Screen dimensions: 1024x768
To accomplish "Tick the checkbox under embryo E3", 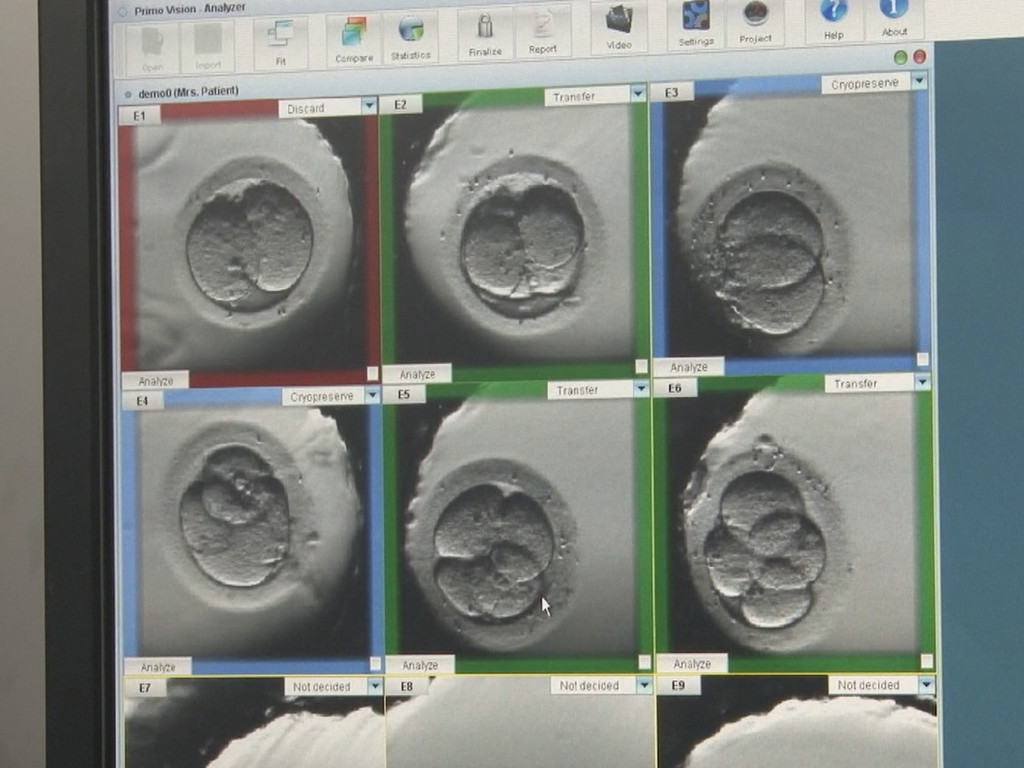I will point(922,359).
